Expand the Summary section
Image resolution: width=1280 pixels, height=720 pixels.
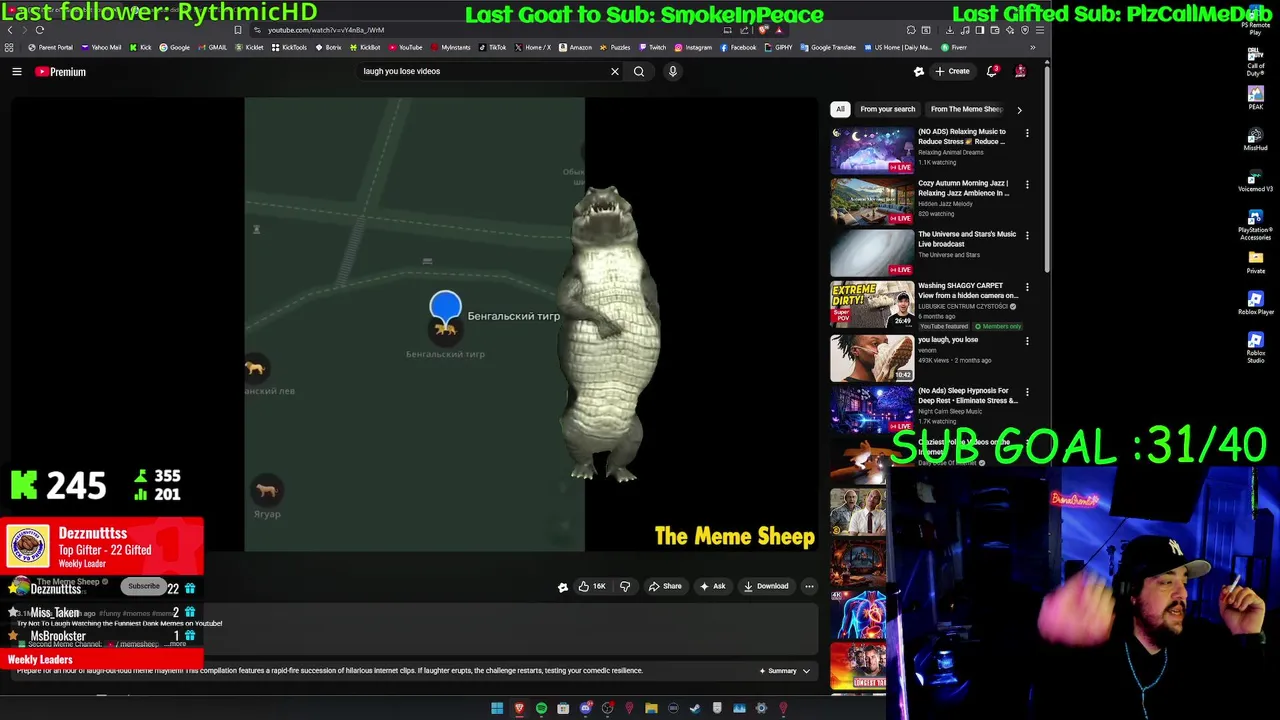(x=785, y=671)
